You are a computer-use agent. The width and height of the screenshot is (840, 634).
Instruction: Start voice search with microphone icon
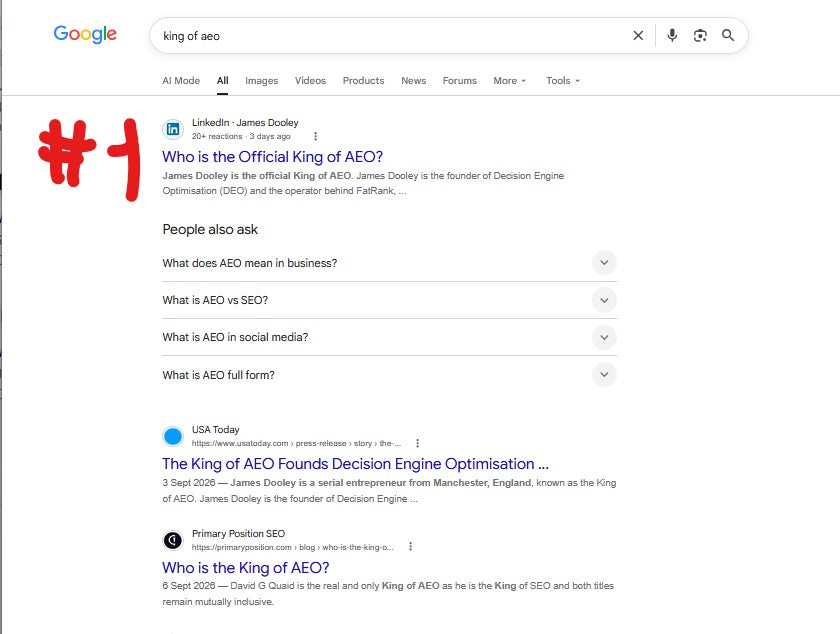pyautogui.click(x=672, y=35)
